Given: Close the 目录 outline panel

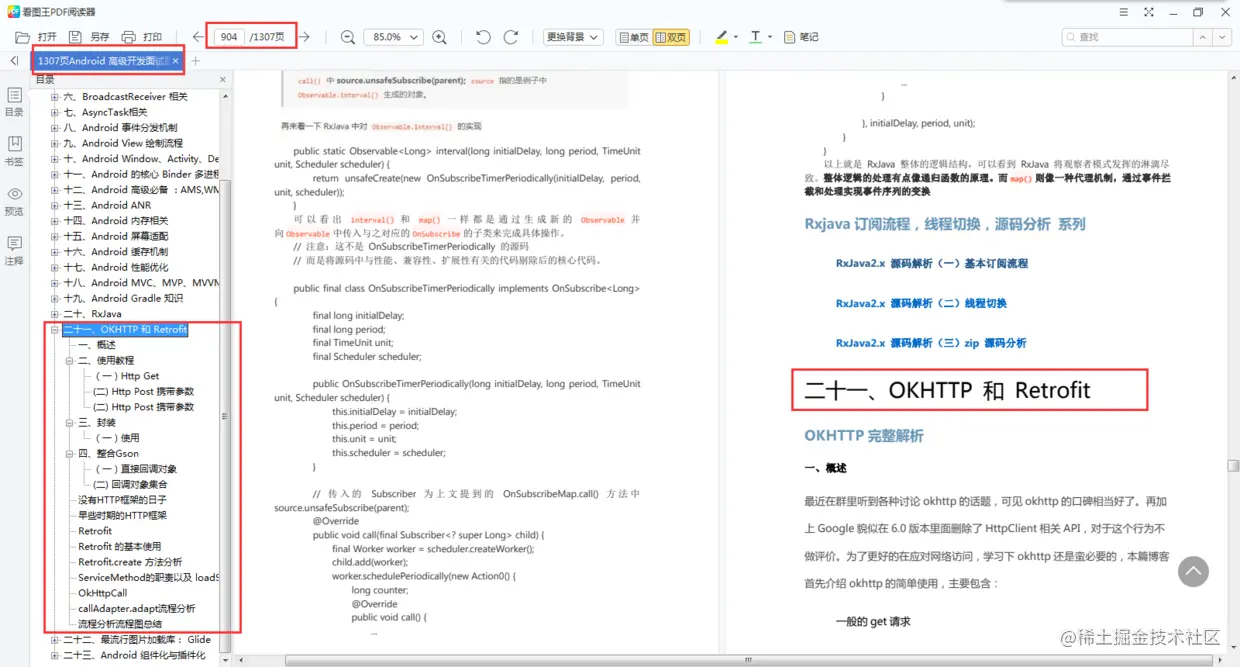Looking at the screenshot, I should click(x=223, y=79).
